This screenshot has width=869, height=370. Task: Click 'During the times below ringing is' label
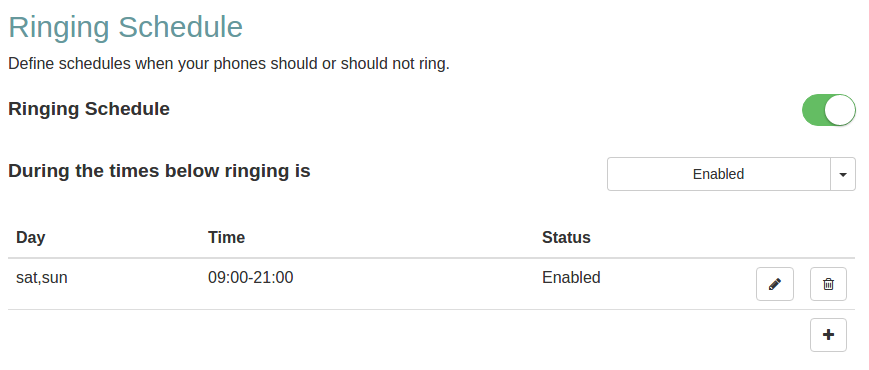(x=159, y=171)
